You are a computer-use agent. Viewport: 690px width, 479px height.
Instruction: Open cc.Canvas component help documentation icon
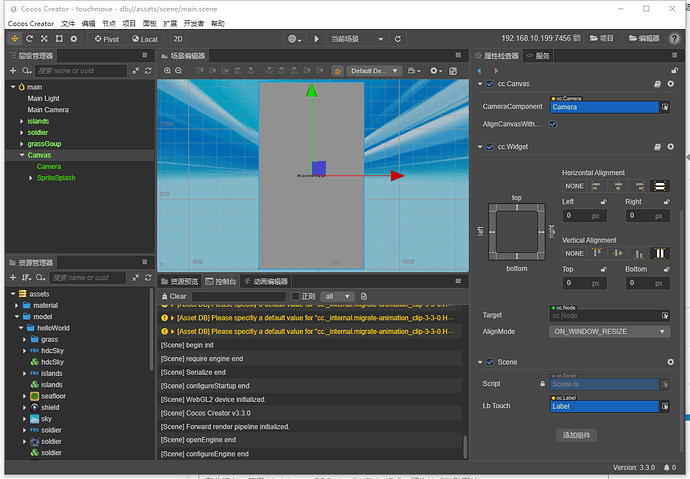click(657, 86)
